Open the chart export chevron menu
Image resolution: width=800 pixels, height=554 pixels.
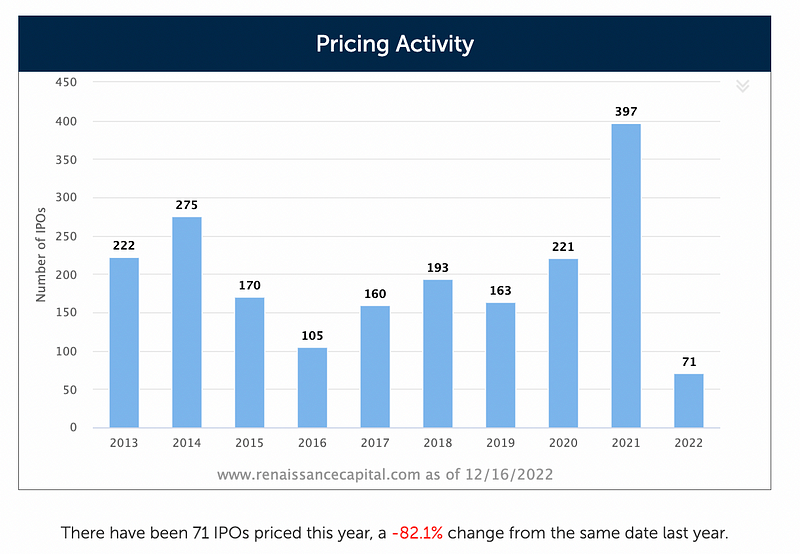(x=742, y=86)
